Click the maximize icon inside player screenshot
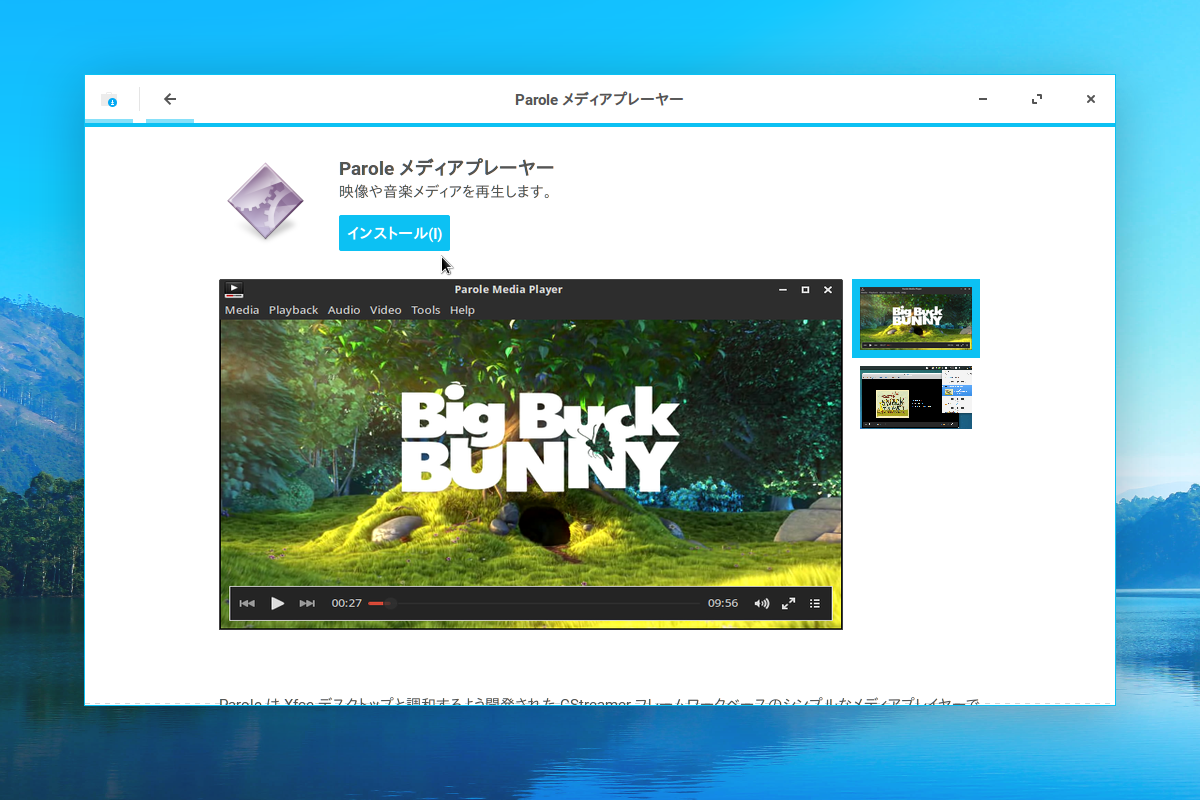1200x800 pixels. tap(805, 290)
